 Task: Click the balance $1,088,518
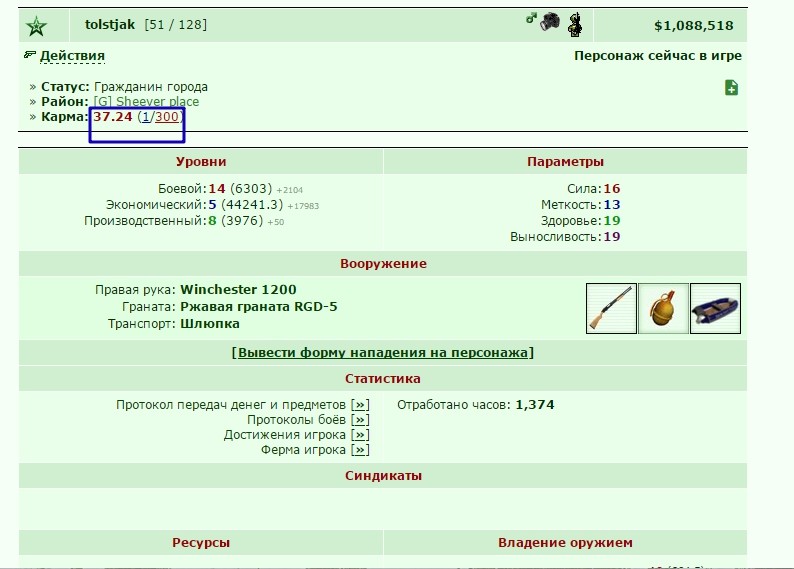click(693, 26)
